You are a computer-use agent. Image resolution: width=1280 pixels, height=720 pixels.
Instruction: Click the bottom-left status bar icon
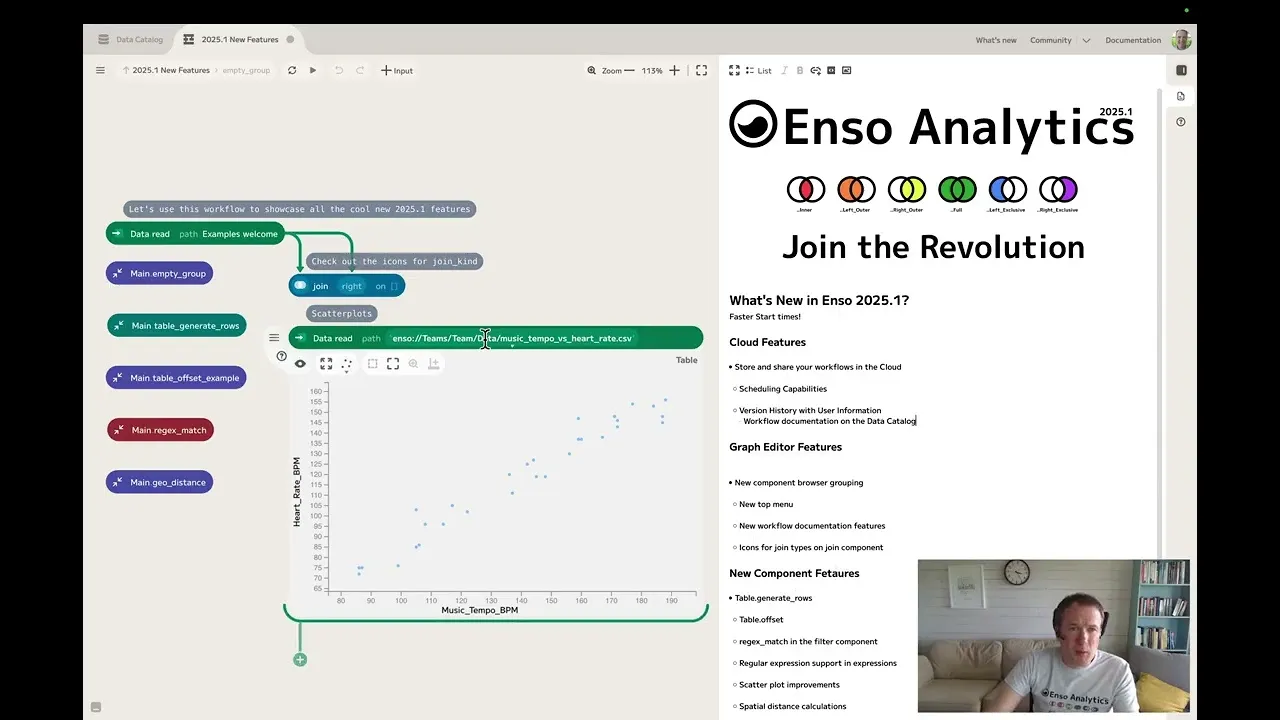click(96, 707)
